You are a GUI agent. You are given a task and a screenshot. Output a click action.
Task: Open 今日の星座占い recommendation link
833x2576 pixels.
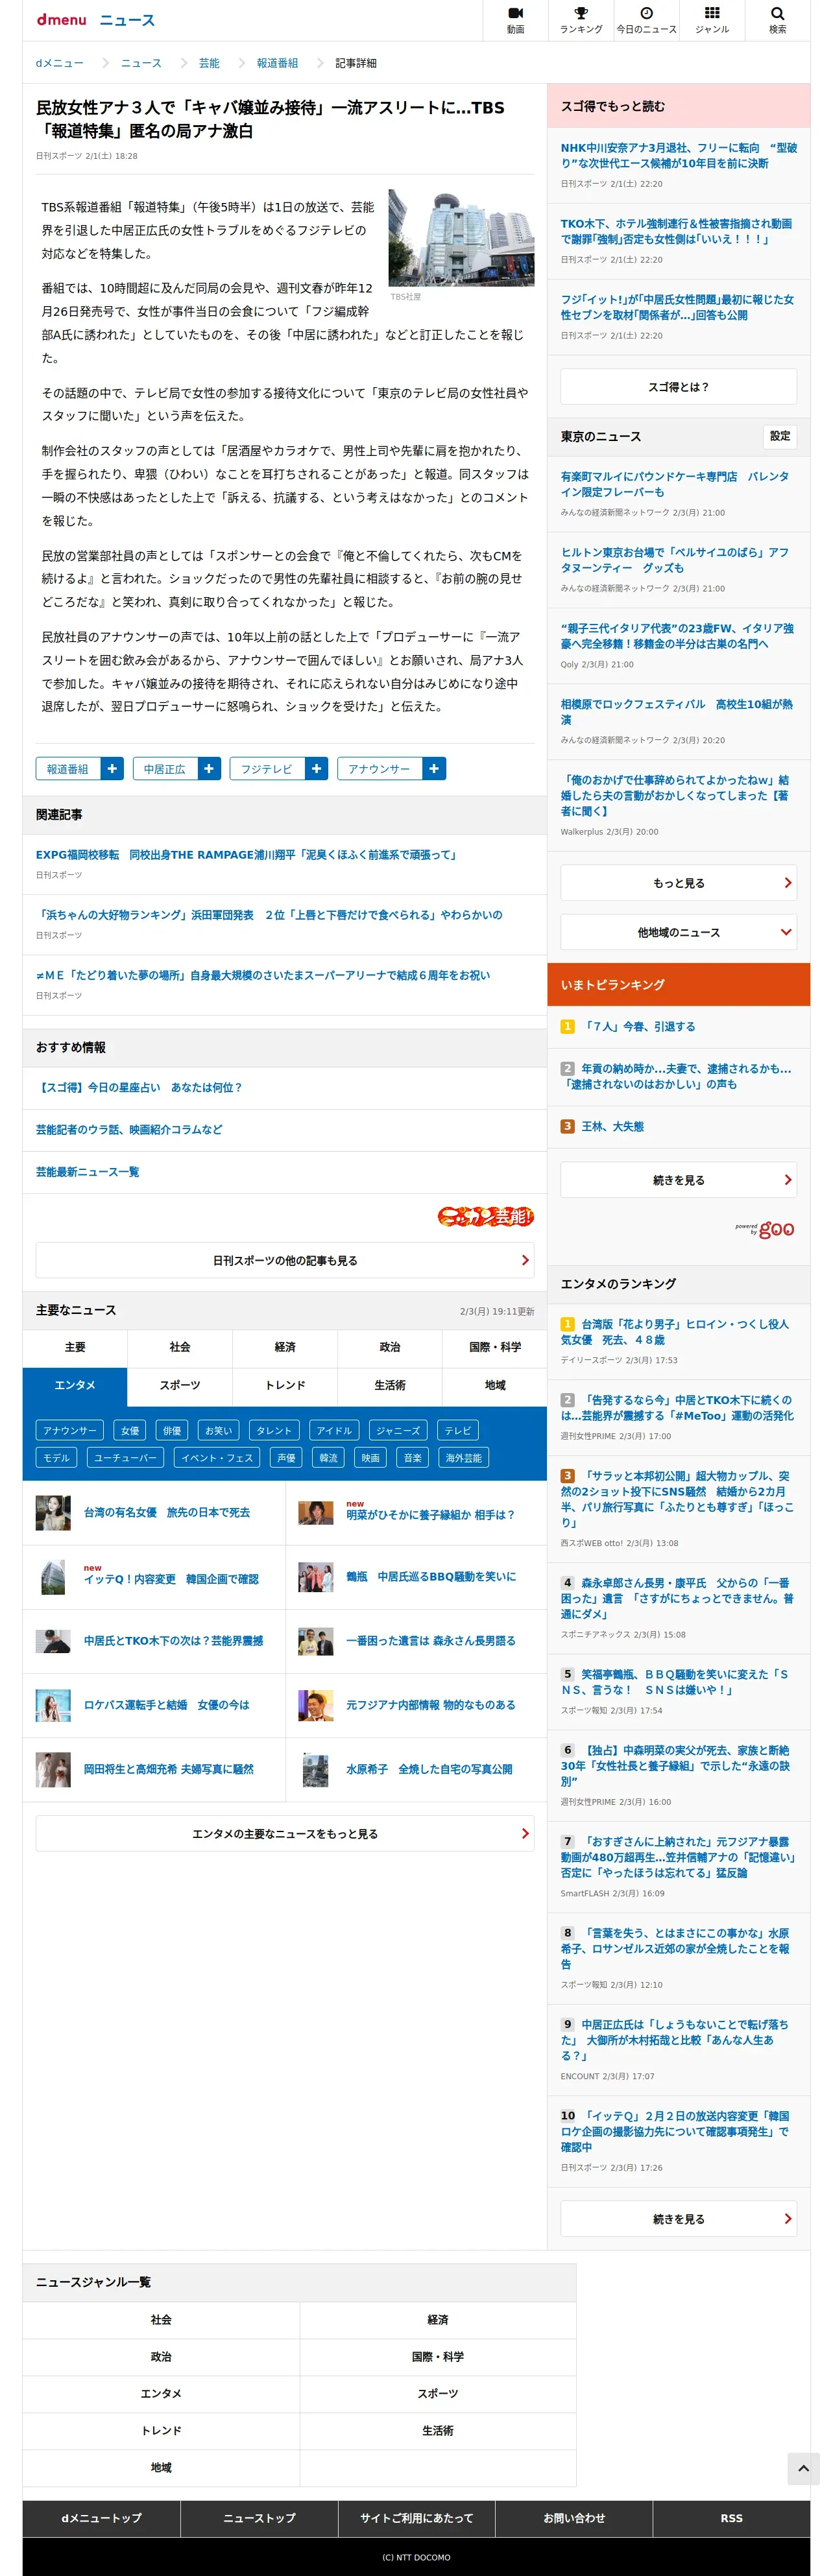tap(139, 1087)
